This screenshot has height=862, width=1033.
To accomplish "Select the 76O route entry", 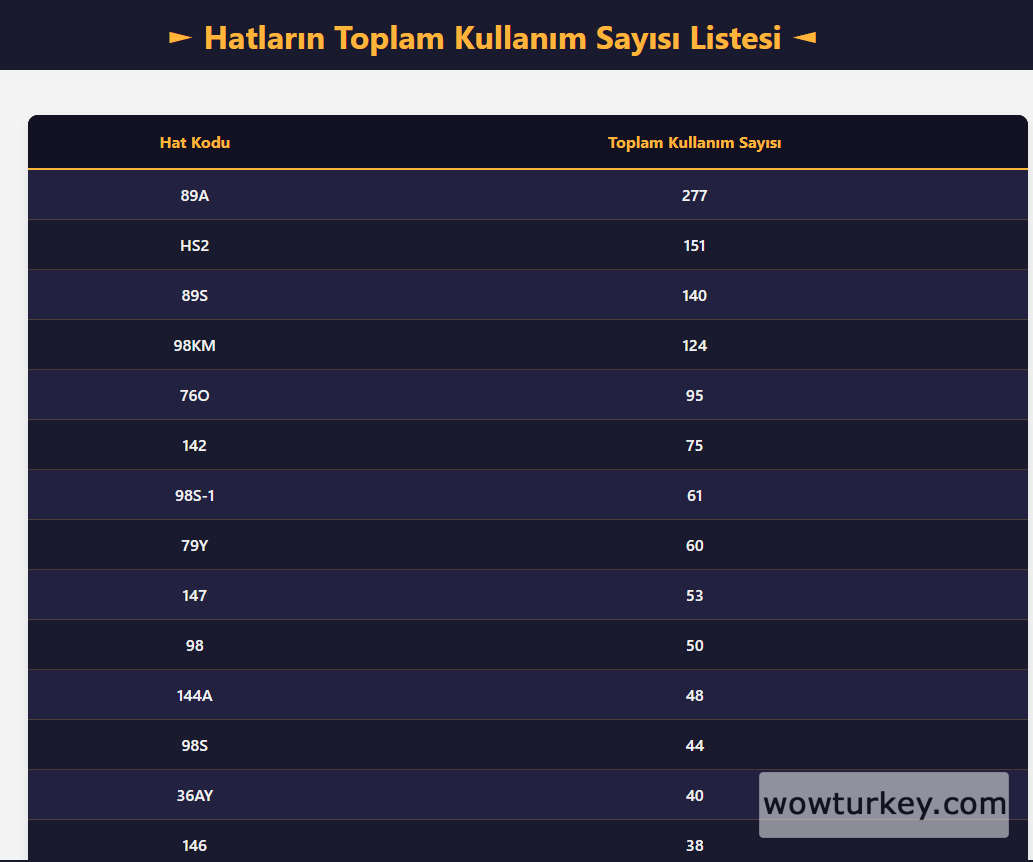I will tap(194, 395).
